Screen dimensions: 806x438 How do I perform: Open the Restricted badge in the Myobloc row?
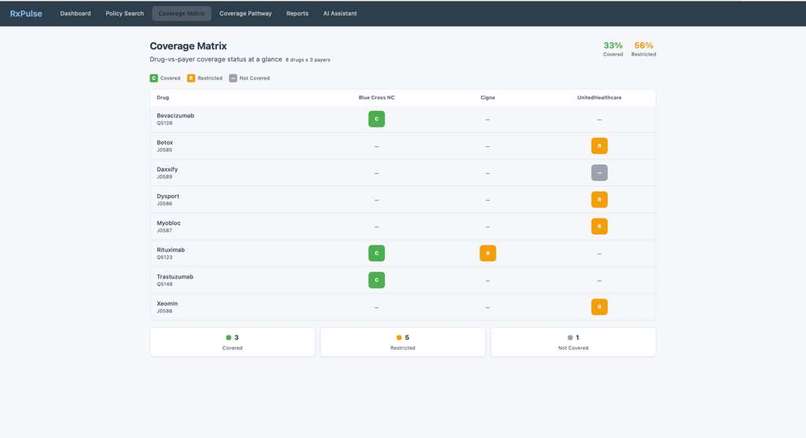(599, 226)
